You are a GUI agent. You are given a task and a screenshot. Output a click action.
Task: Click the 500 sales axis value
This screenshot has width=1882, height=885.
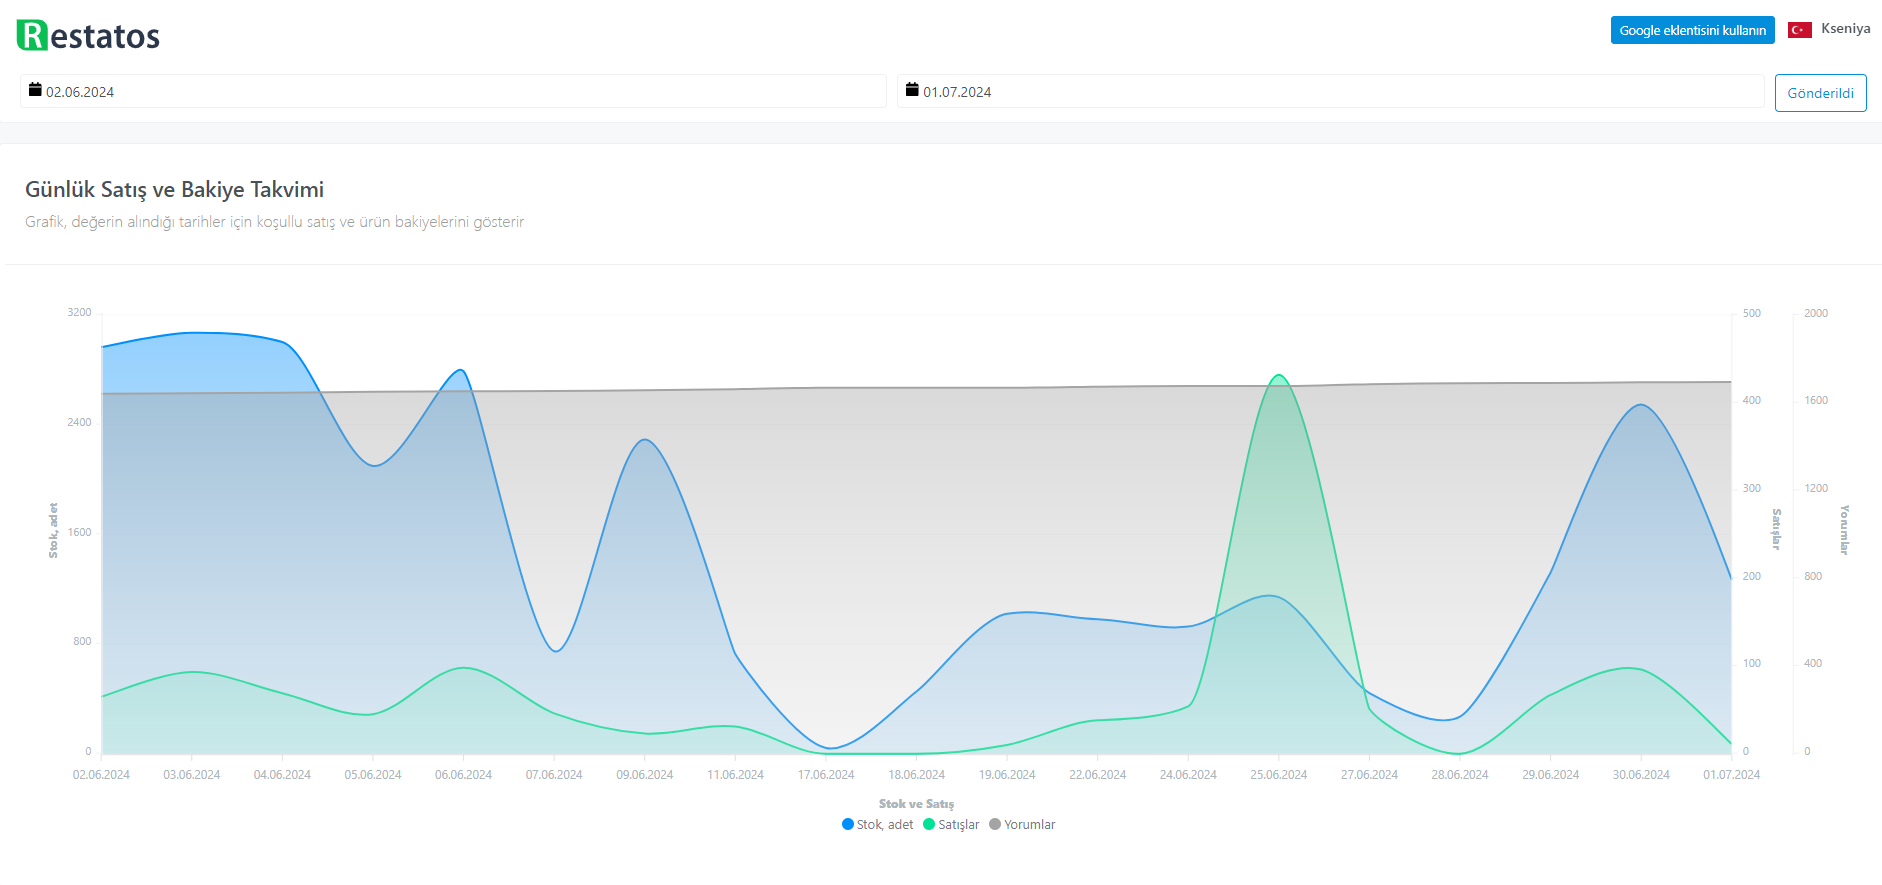click(x=1752, y=313)
